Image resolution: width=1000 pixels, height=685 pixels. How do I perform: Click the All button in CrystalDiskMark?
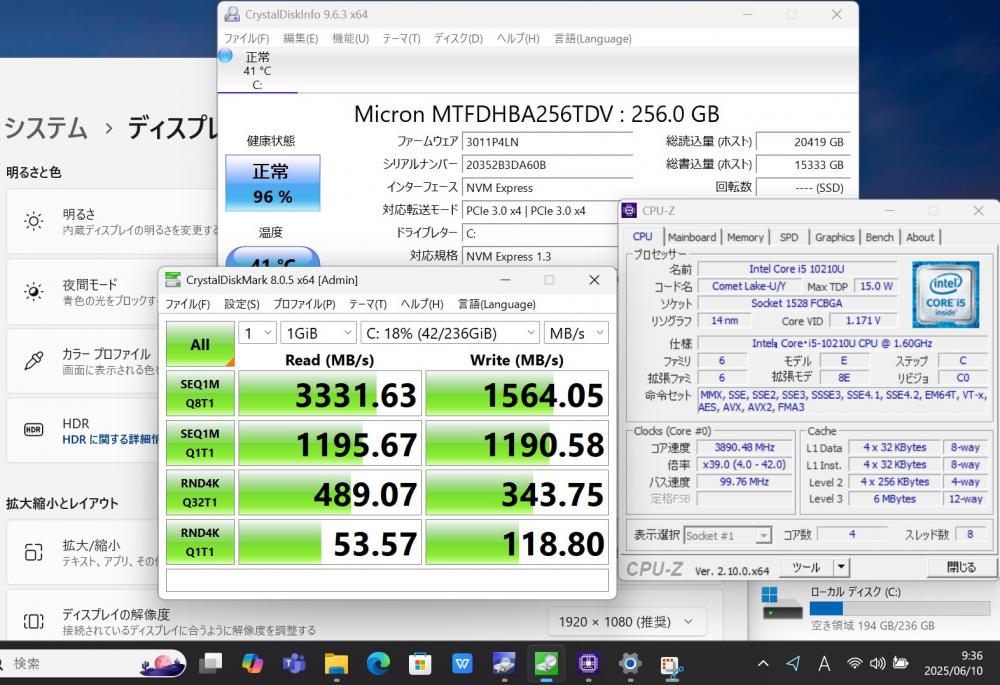click(x=200, y=344)
